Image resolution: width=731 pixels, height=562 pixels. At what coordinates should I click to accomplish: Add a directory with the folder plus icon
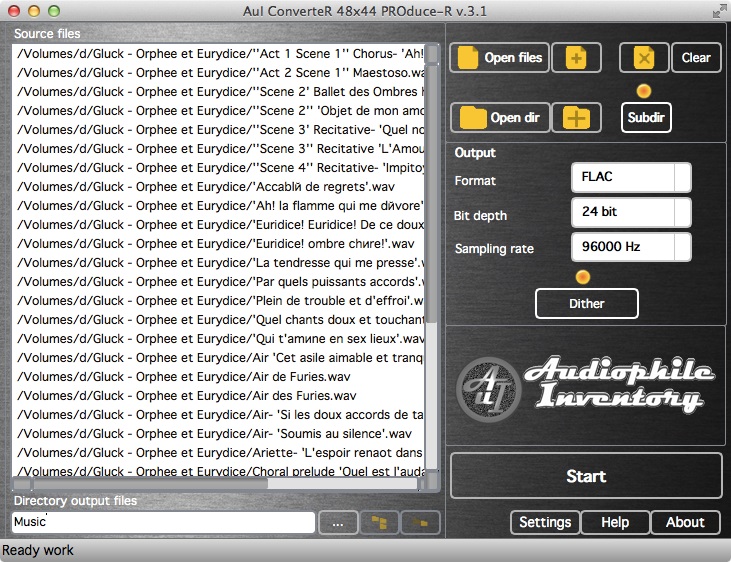click(576, 118)
